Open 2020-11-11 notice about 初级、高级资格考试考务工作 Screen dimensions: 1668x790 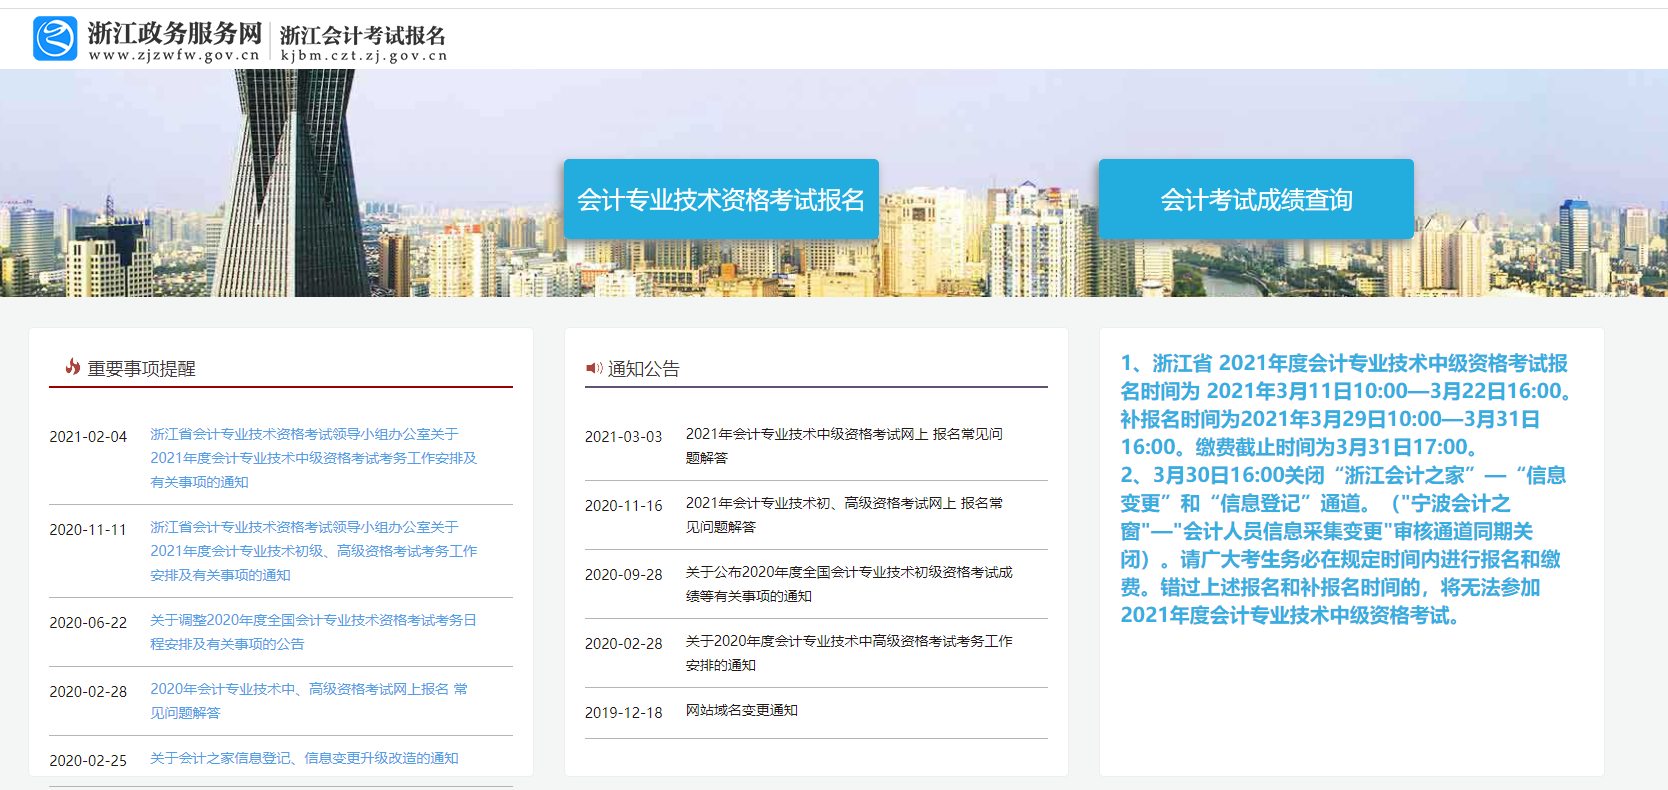[313, 551]
